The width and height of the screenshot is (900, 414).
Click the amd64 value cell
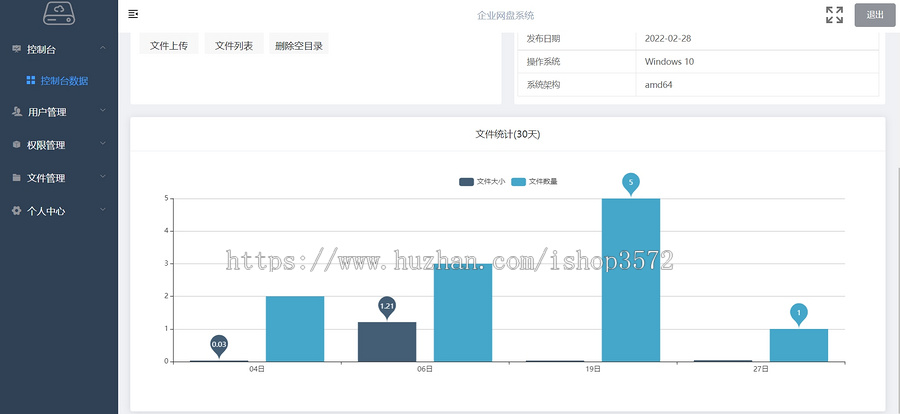tap(758, 85)
